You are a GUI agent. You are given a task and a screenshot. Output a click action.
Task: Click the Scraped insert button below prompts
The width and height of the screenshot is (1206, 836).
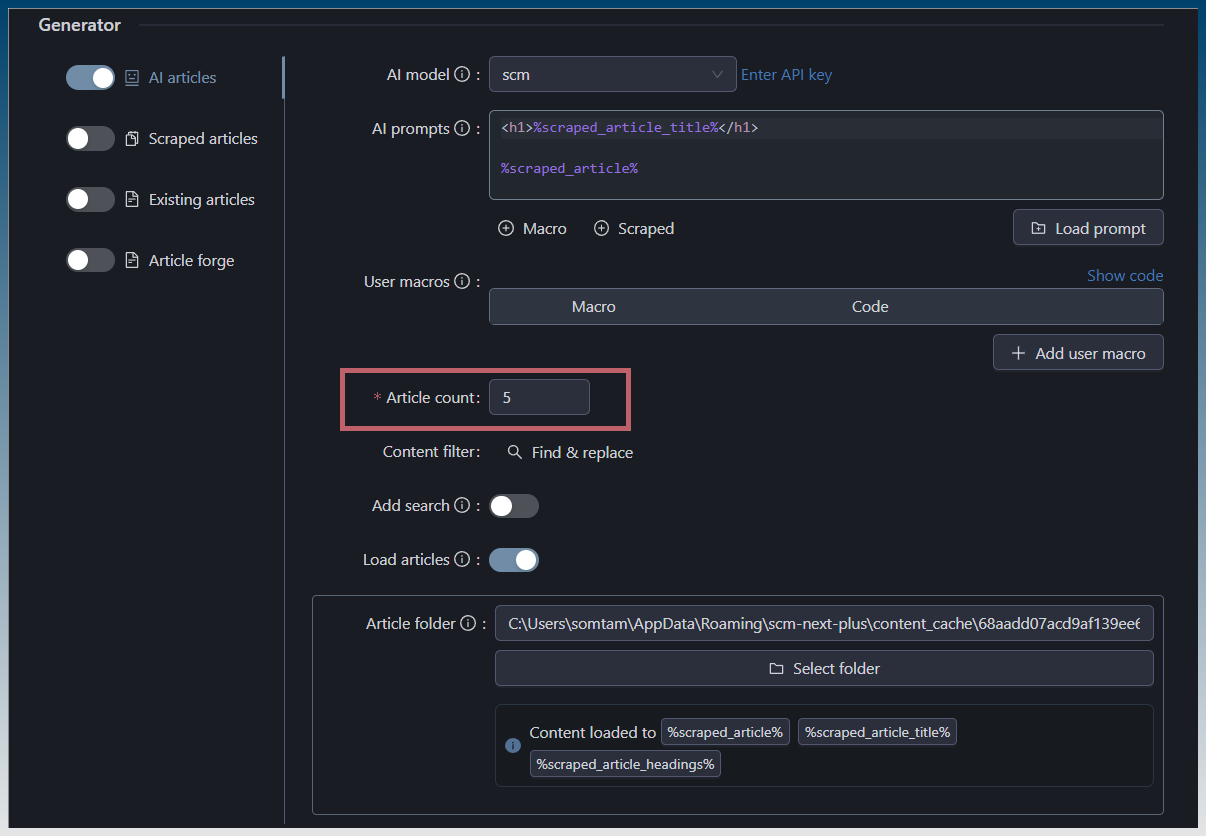(x=634, y=229)
